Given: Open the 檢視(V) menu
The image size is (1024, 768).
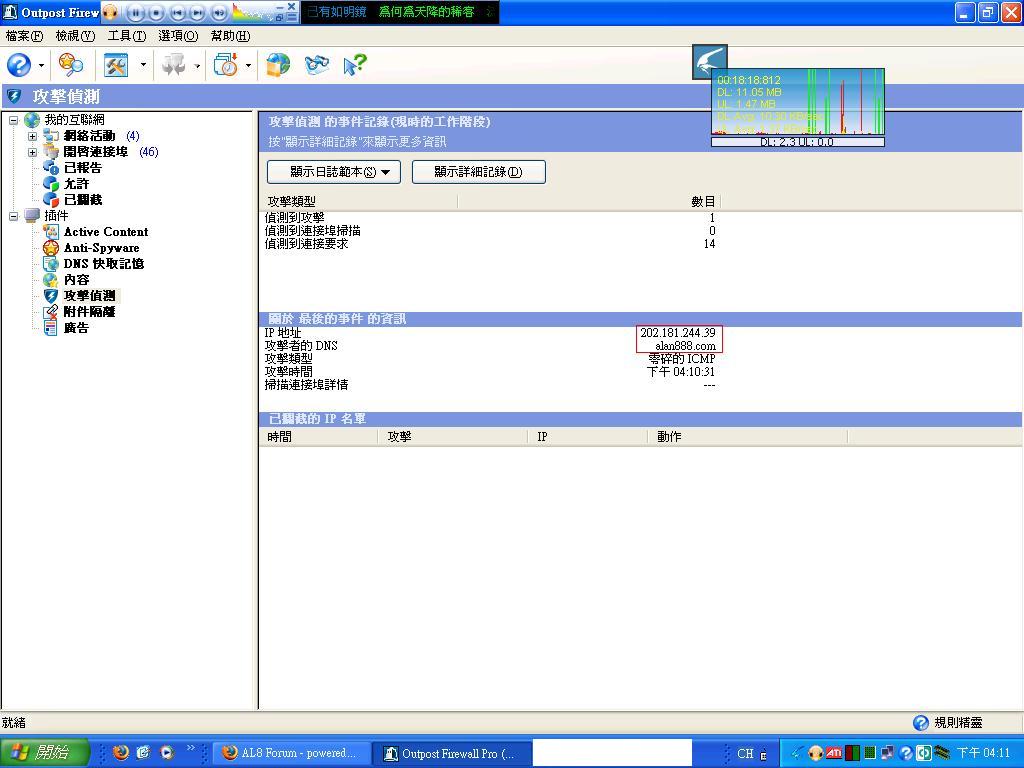Looking at the screenshot, I should (x=75, y=36).
